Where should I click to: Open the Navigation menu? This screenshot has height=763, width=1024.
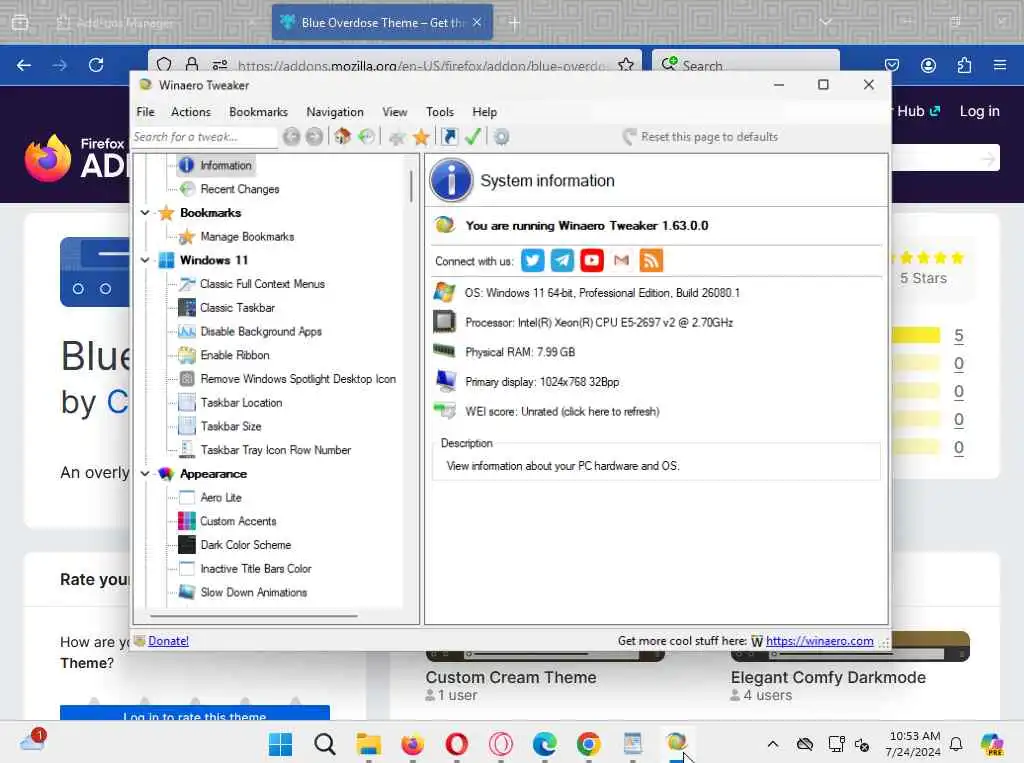335,112
